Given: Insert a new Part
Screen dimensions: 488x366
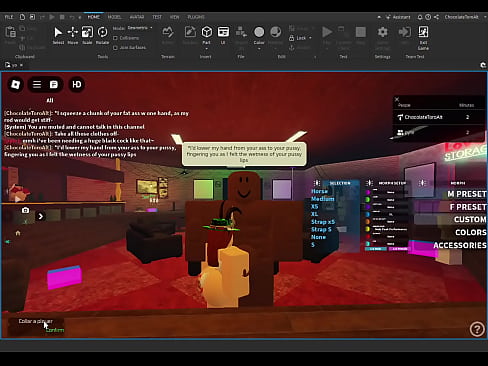Looking at the screenshot, I should tap(207, 35).
